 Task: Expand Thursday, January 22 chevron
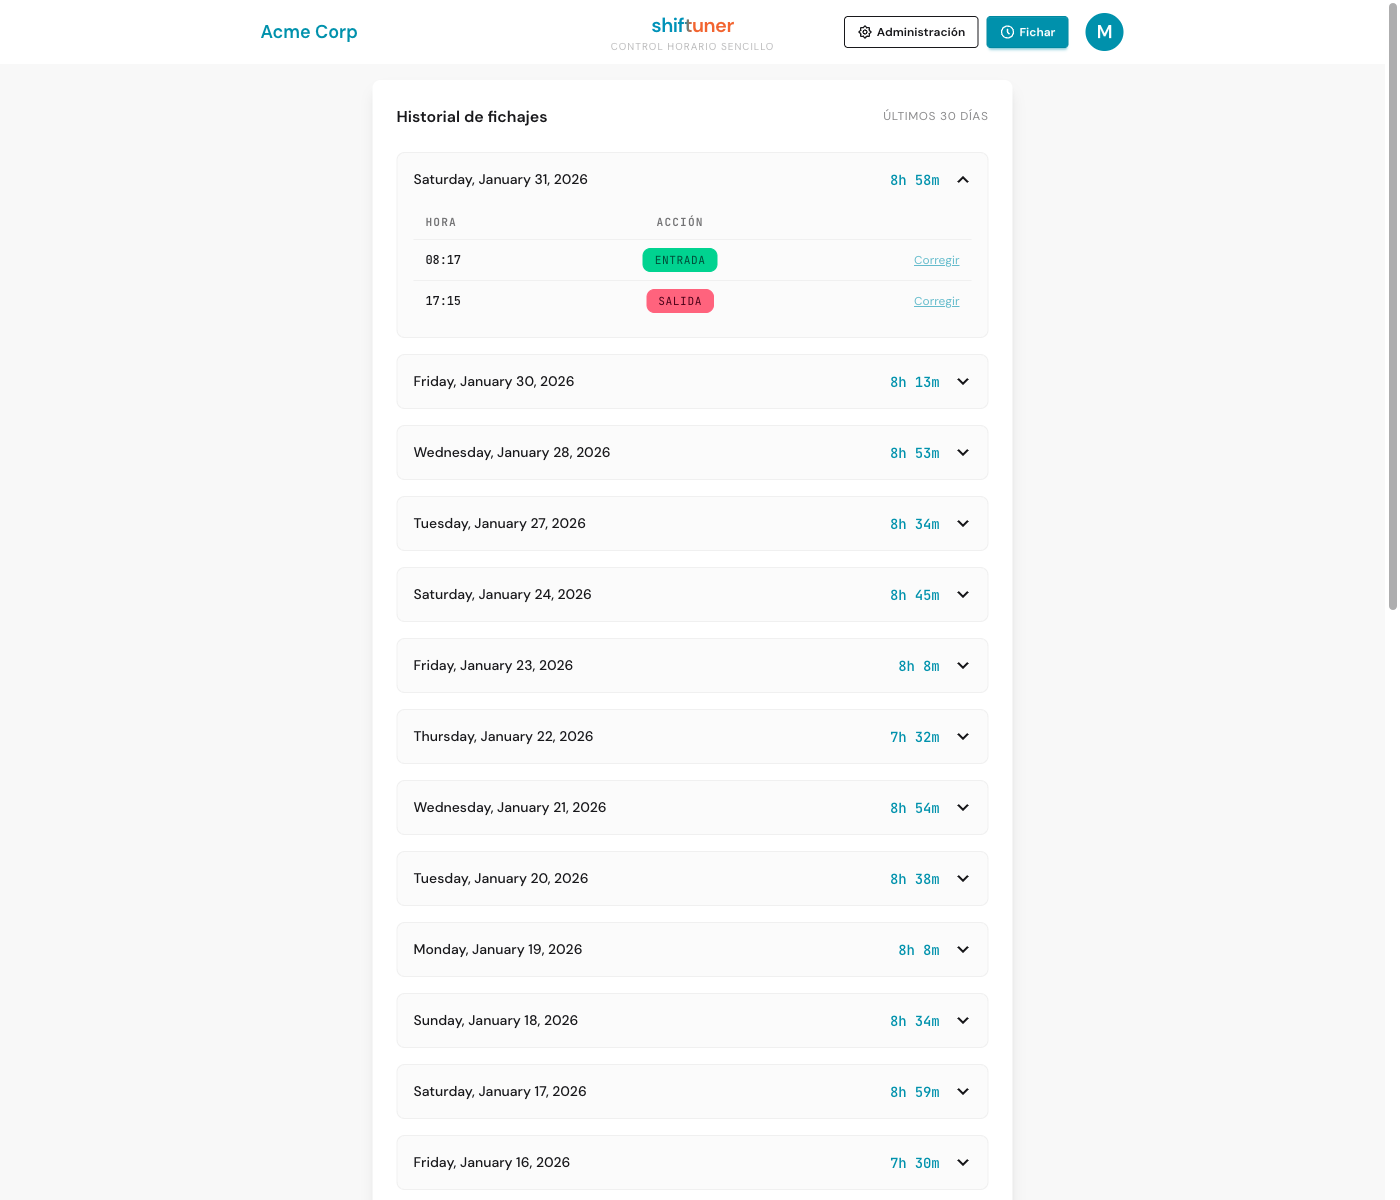click(x=962, y=737)
